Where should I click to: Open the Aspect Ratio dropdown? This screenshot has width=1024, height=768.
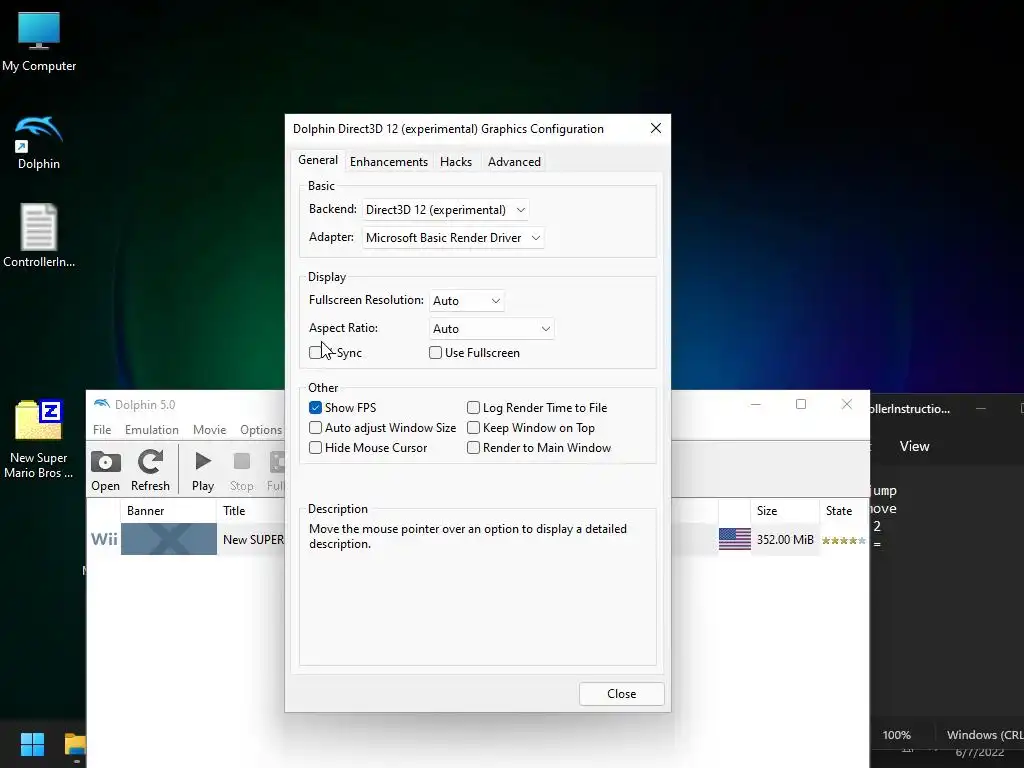click(x=492, y=328)
